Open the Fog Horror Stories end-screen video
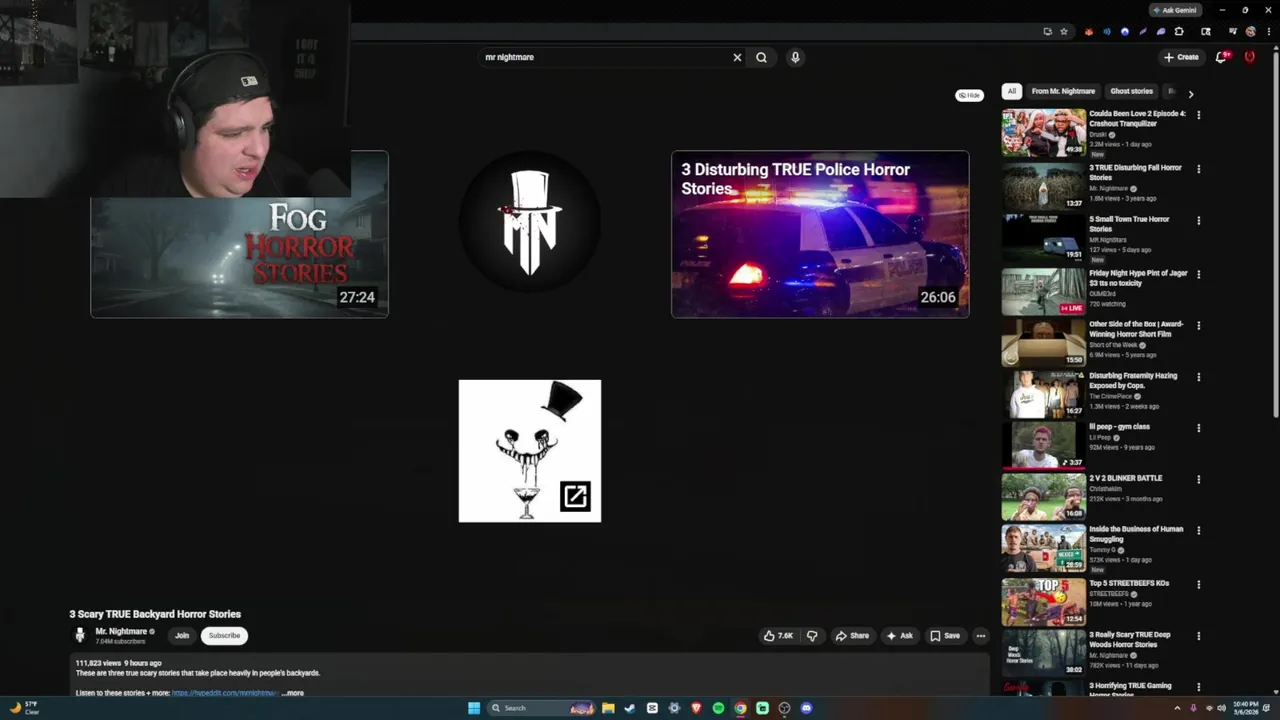The width and height of the screenshot is (1280, 720). 239,258
